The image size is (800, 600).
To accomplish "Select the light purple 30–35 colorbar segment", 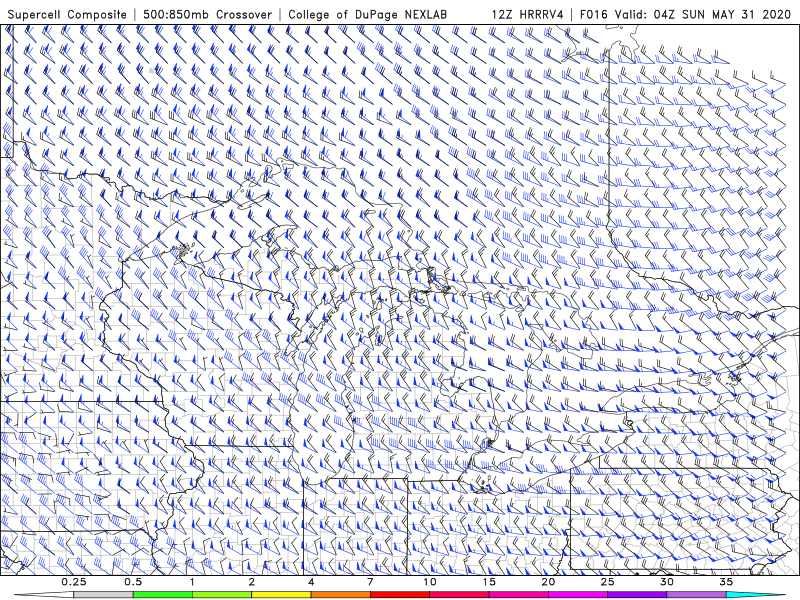I will tap(696, 595).
